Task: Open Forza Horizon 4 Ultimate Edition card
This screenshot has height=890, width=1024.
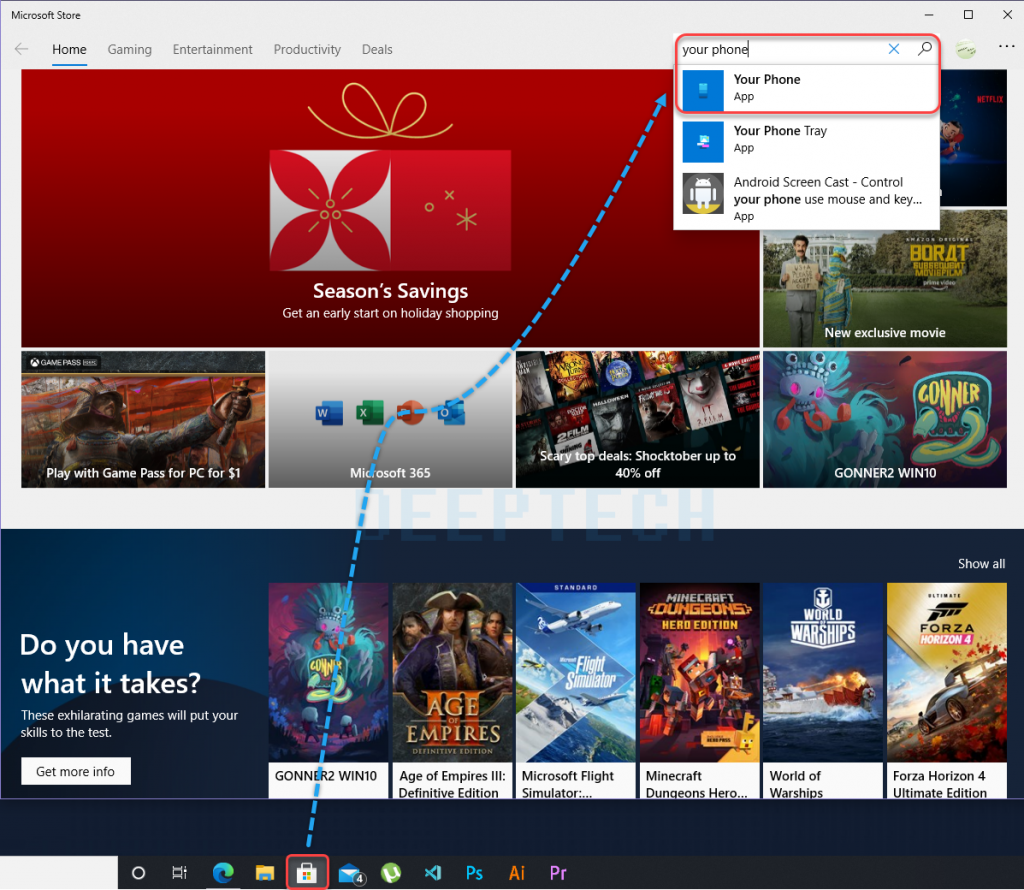Action: tap(946, 690)
